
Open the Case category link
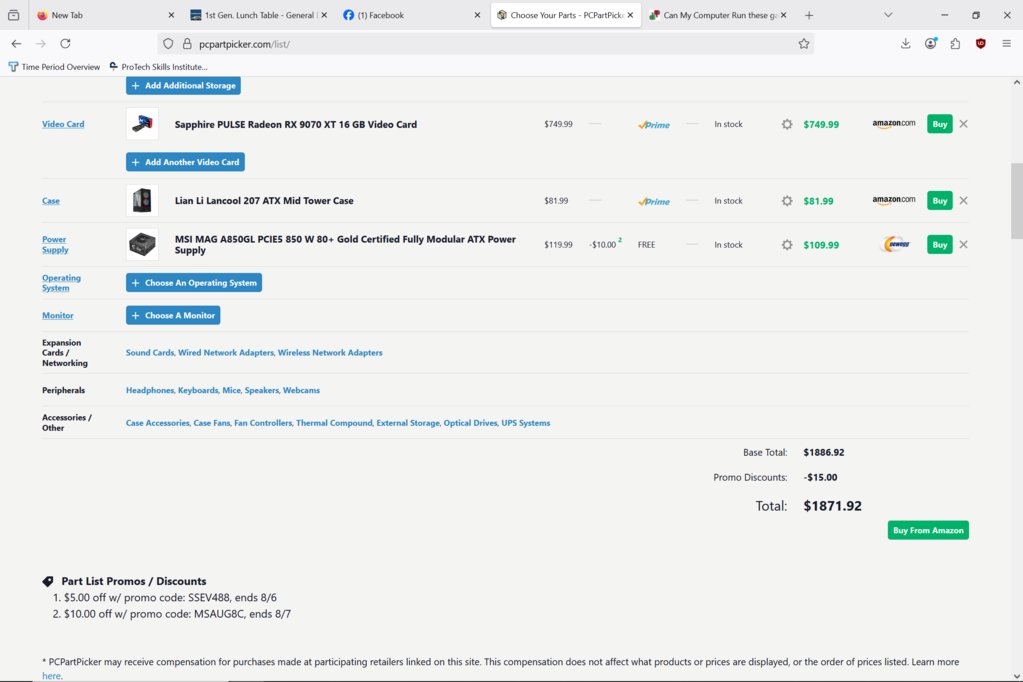point(51,201)
